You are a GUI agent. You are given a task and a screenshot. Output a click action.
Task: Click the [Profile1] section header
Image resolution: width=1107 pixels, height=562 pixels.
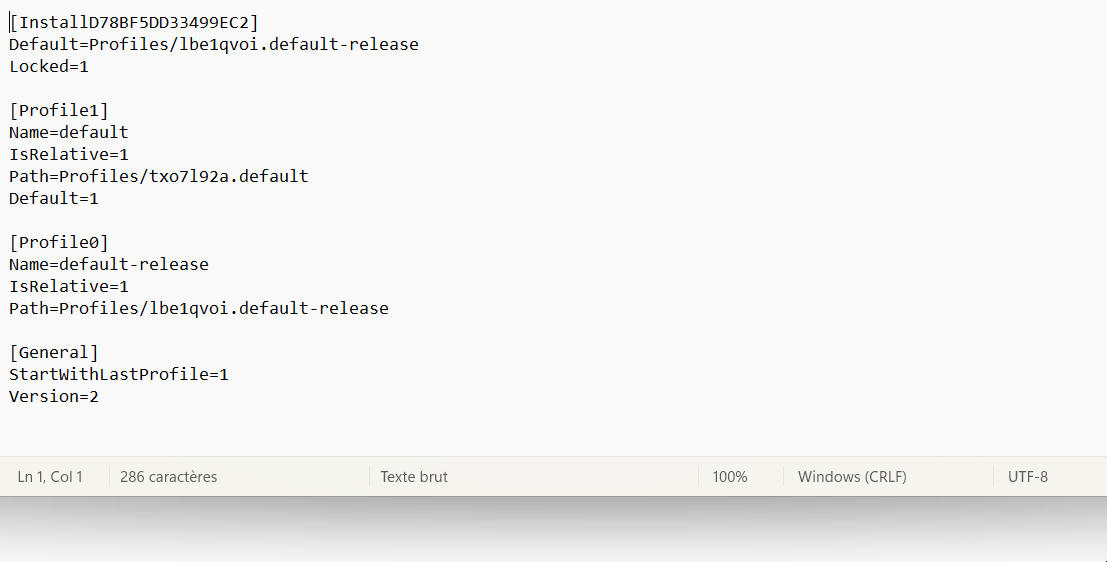(59, 110)
